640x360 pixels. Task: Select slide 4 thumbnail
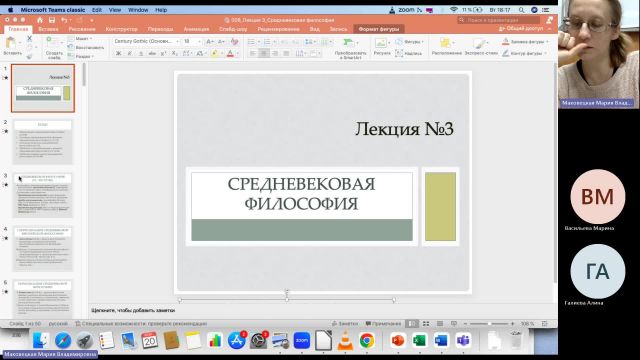(42, 249)
